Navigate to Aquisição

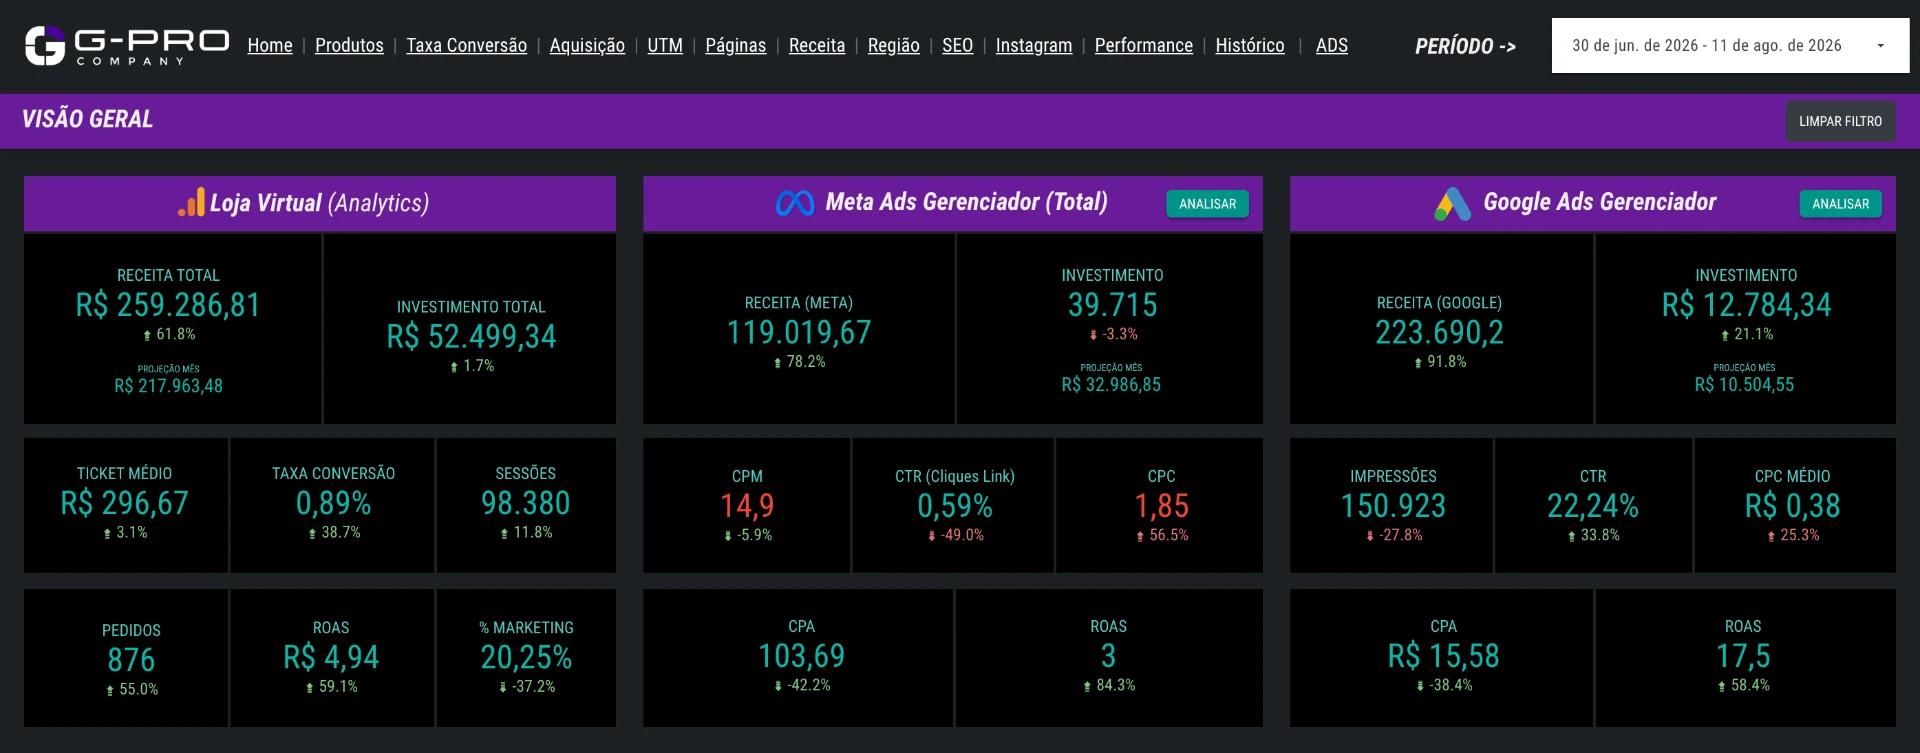pos(587,45)
